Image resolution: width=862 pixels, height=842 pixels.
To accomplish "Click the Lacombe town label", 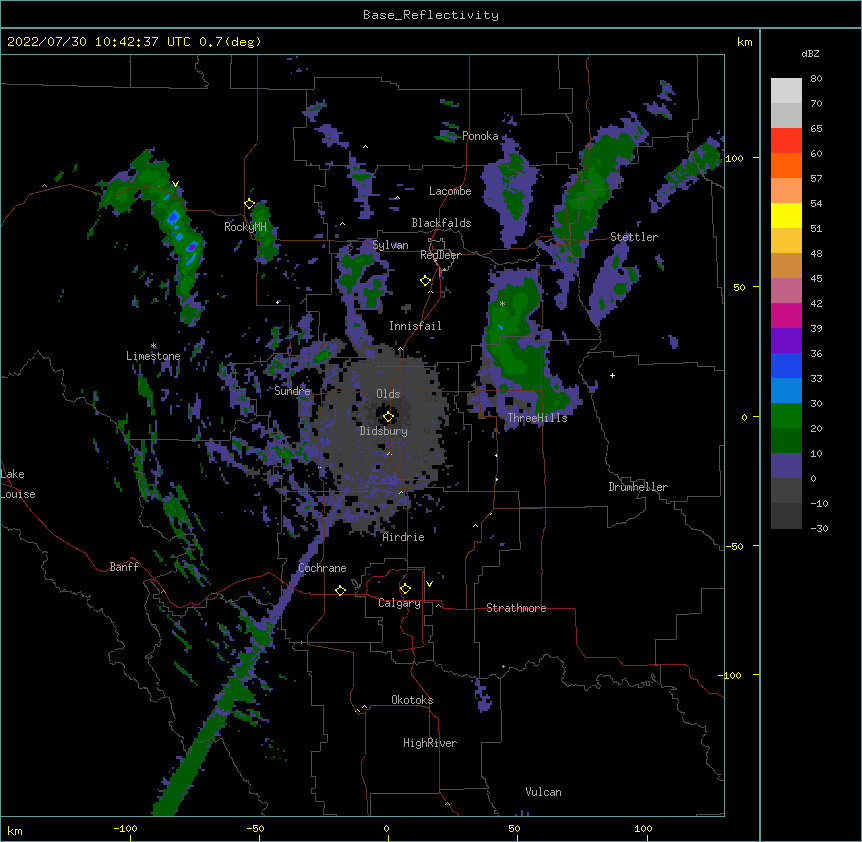I will pyautogui.click(x=450, y=191).
